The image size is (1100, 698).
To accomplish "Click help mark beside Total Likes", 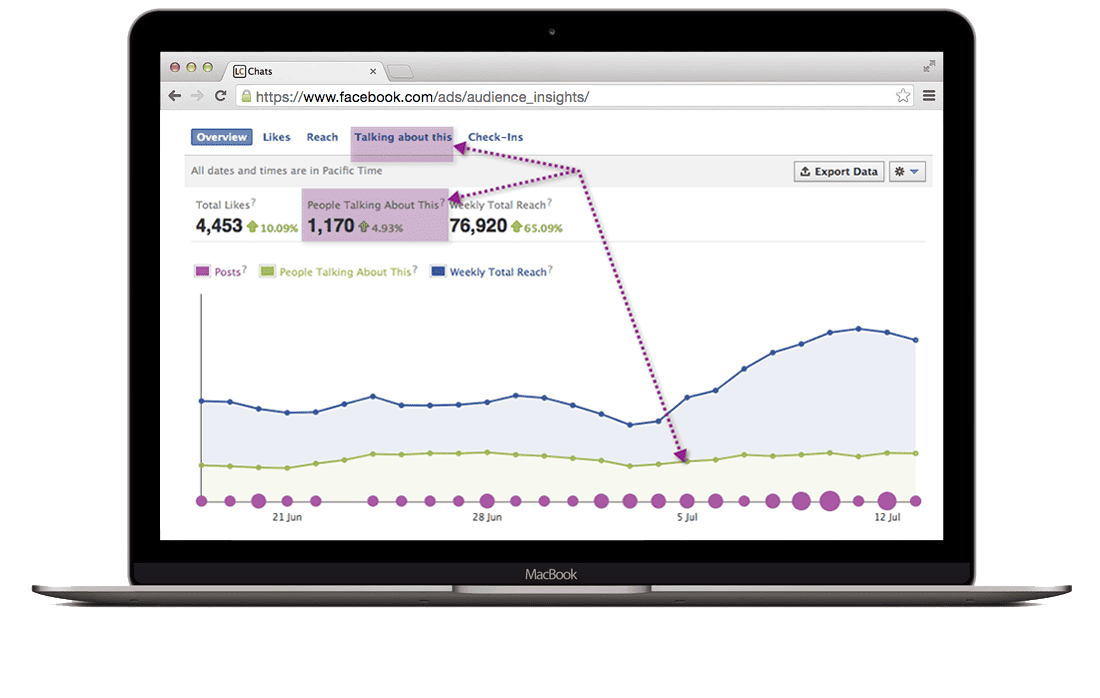I will [x=253, y=202].
